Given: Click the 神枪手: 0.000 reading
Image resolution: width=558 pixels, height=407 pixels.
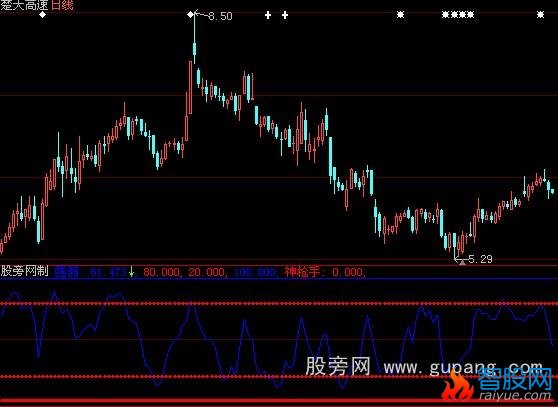Looking at the screenshot, I should point(325,272).
